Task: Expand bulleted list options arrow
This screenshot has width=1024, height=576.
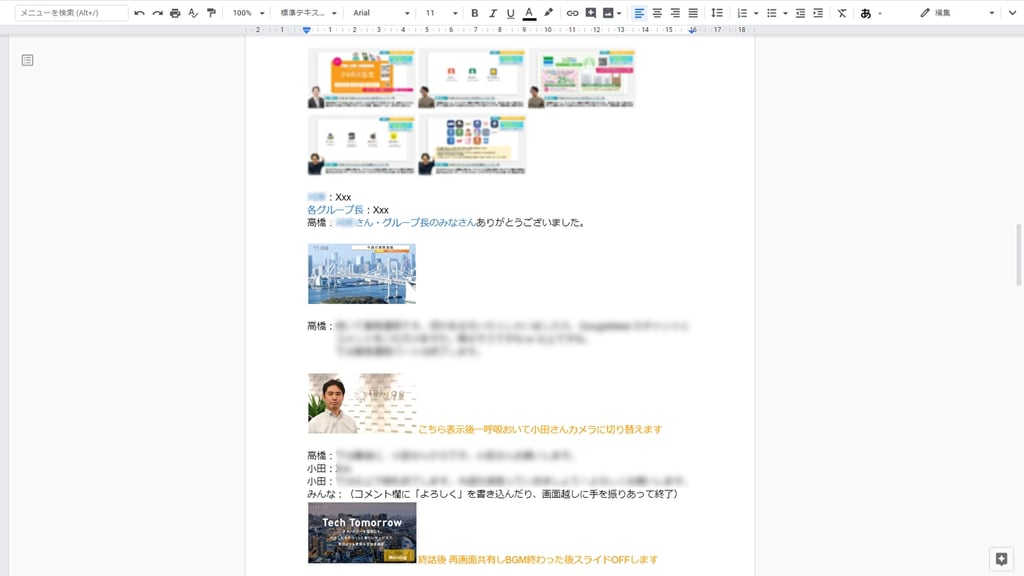Action: coord(785,13)
